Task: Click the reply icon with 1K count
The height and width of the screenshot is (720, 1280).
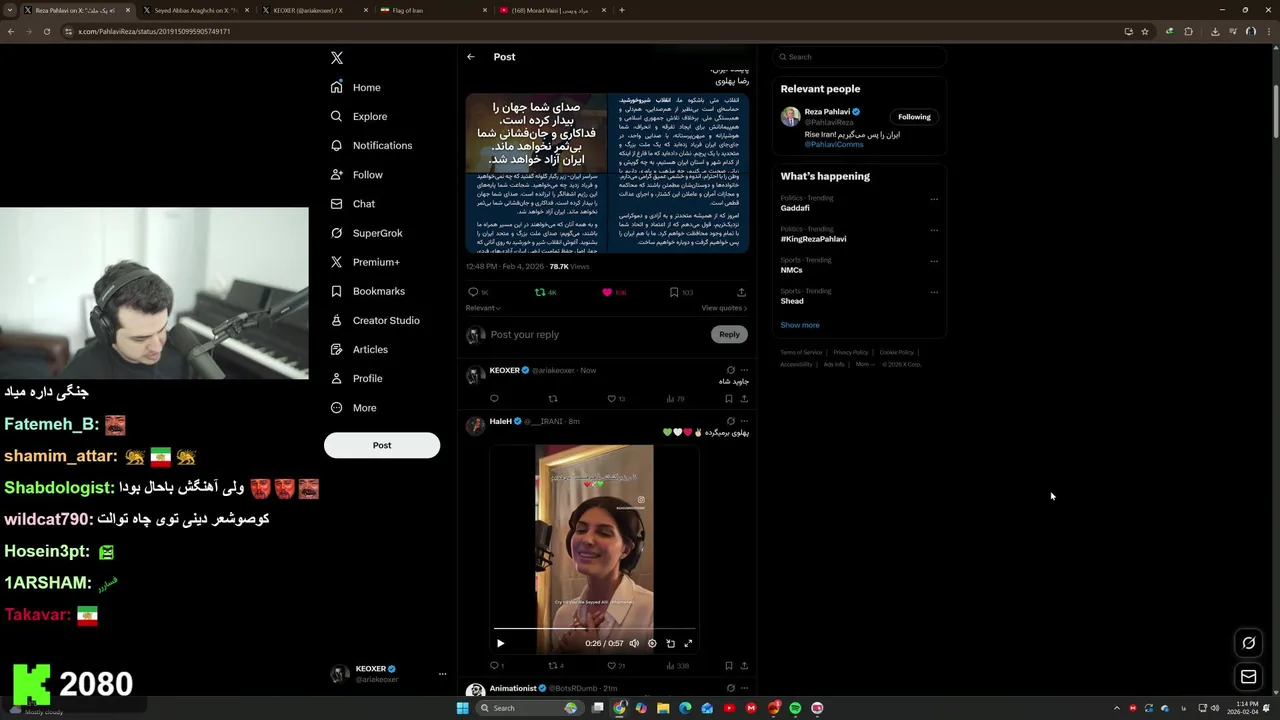Action: [x=473, y=292]
